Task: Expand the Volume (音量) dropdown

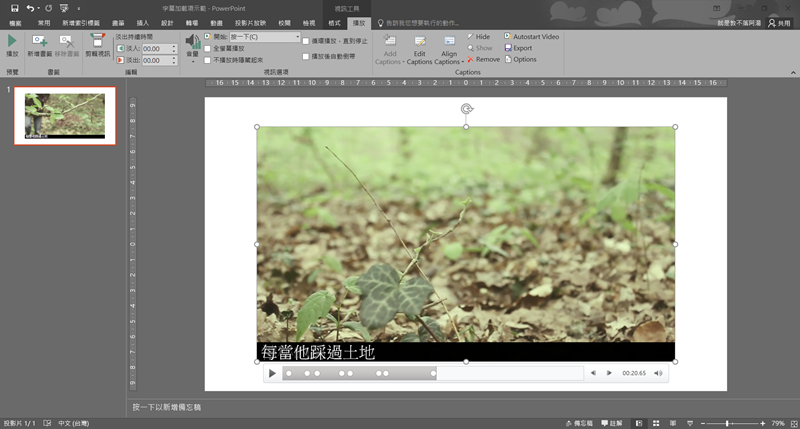Action: click(192, 60)
